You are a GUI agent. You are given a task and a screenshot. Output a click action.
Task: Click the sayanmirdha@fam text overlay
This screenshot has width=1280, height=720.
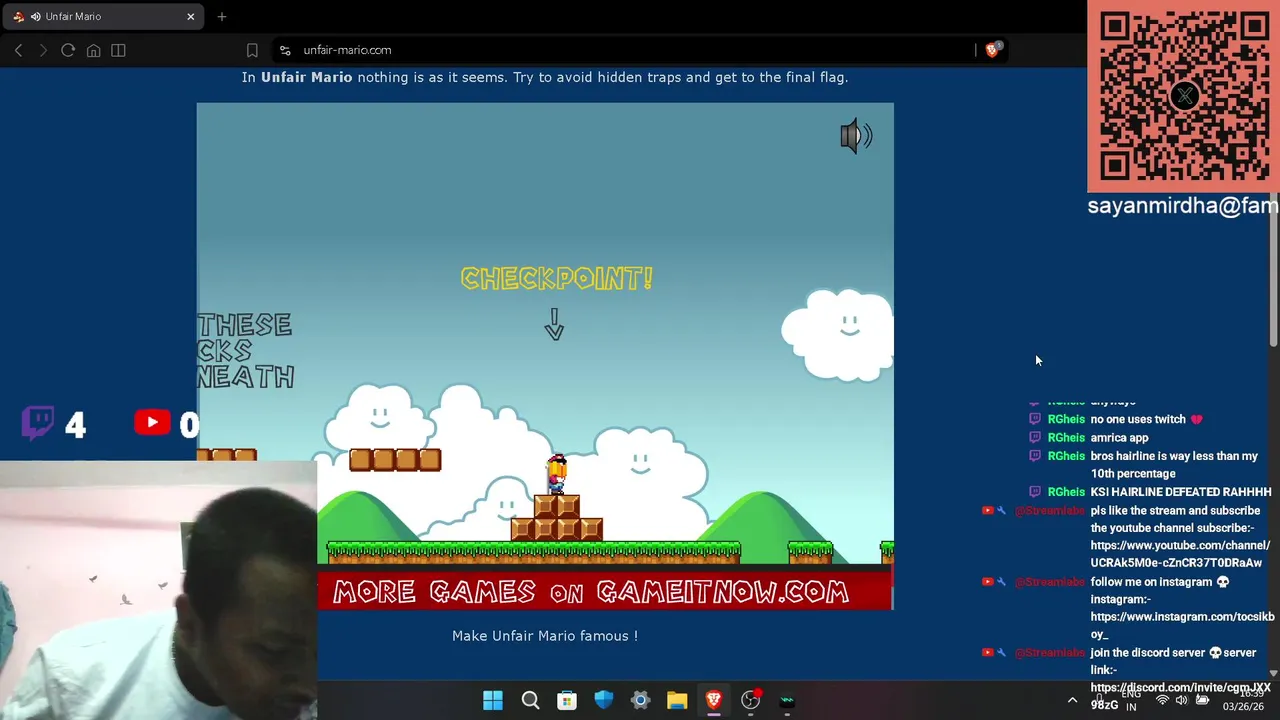(x=1183, y=205)
